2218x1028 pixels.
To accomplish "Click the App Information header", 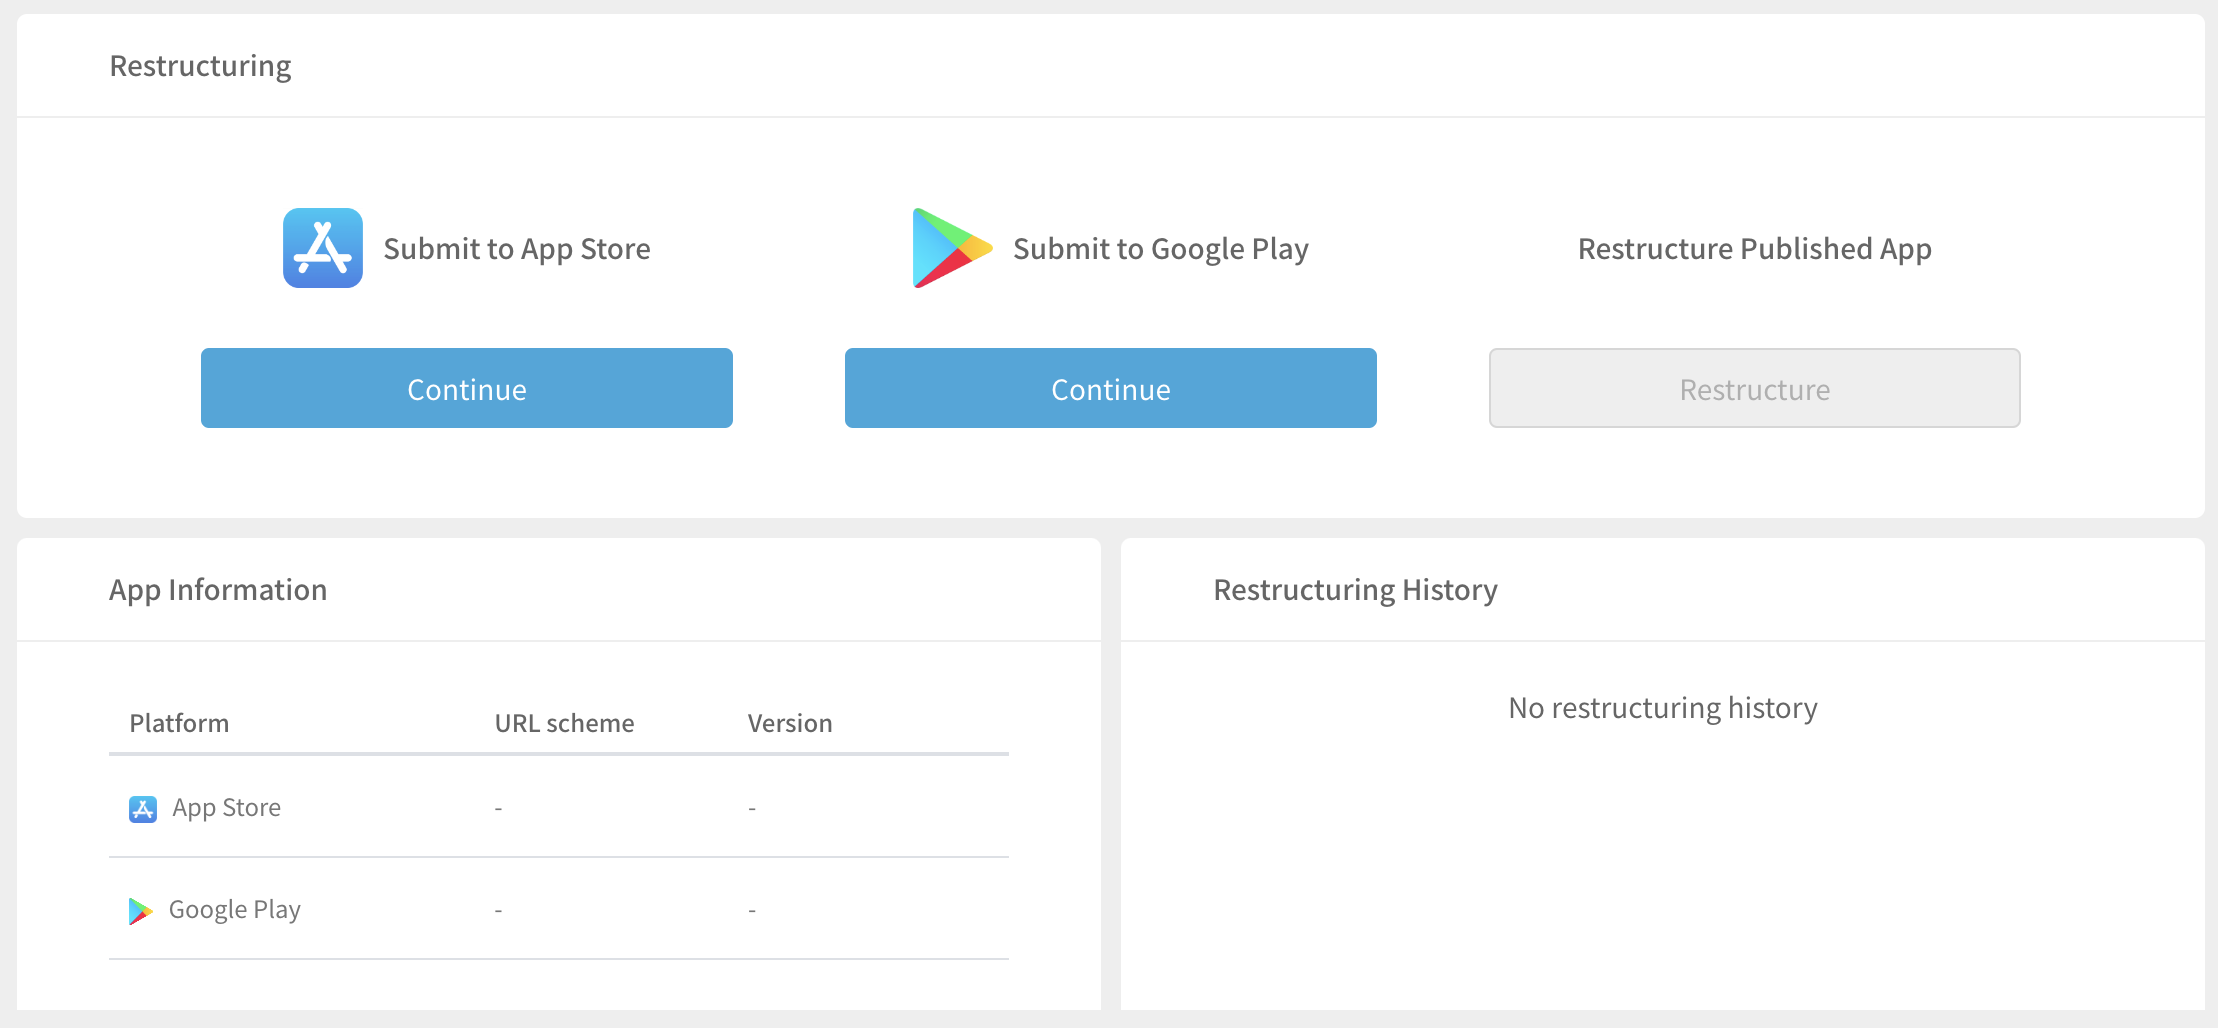I will [x=218, y=590].
